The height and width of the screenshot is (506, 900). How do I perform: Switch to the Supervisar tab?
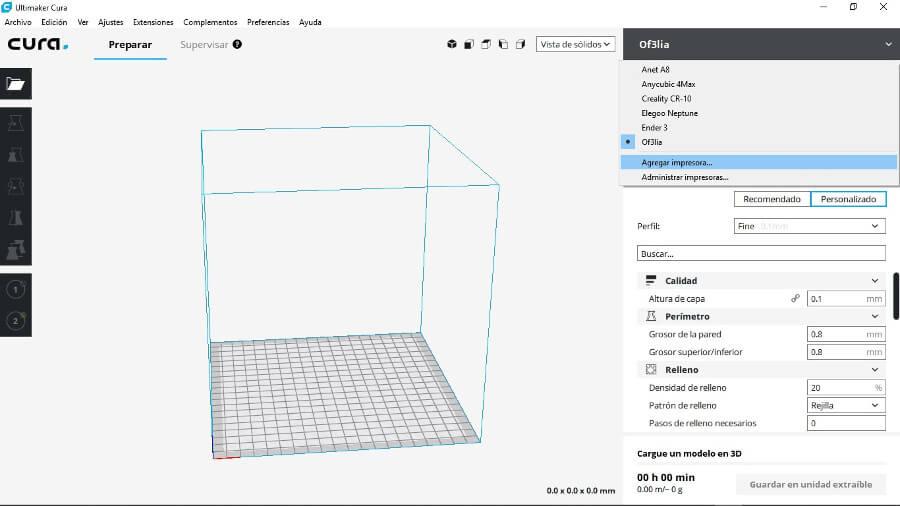[204, 45]
